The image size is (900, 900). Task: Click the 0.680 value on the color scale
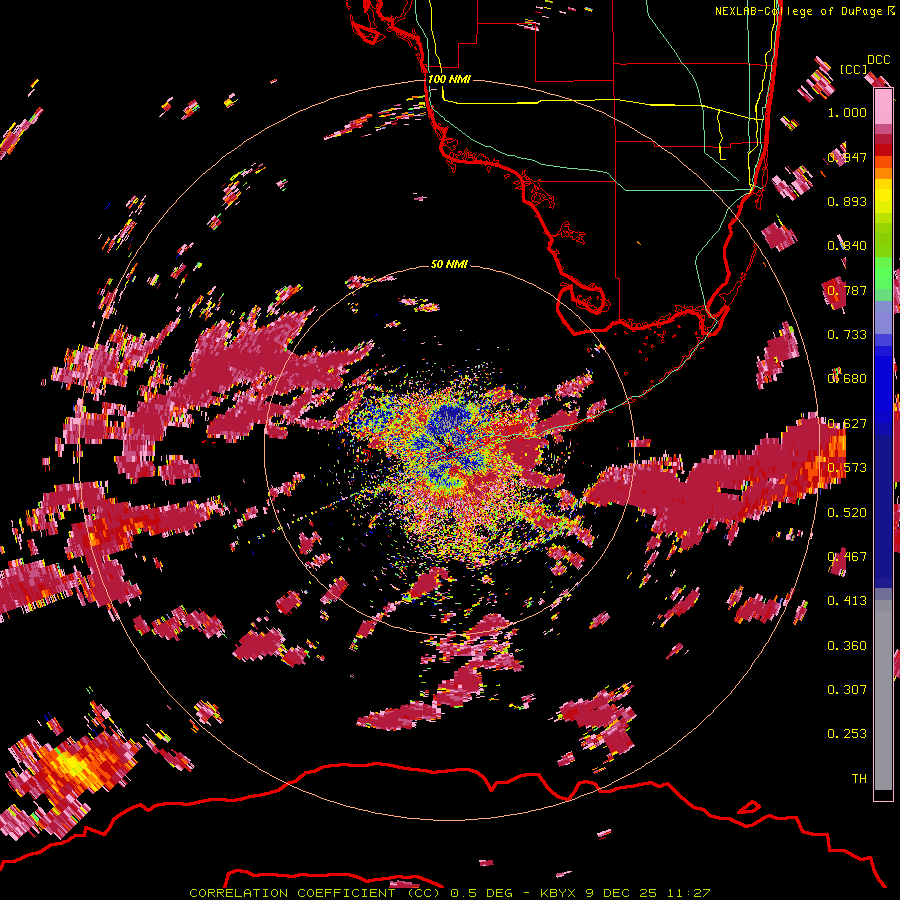click(x=847, y=379)
